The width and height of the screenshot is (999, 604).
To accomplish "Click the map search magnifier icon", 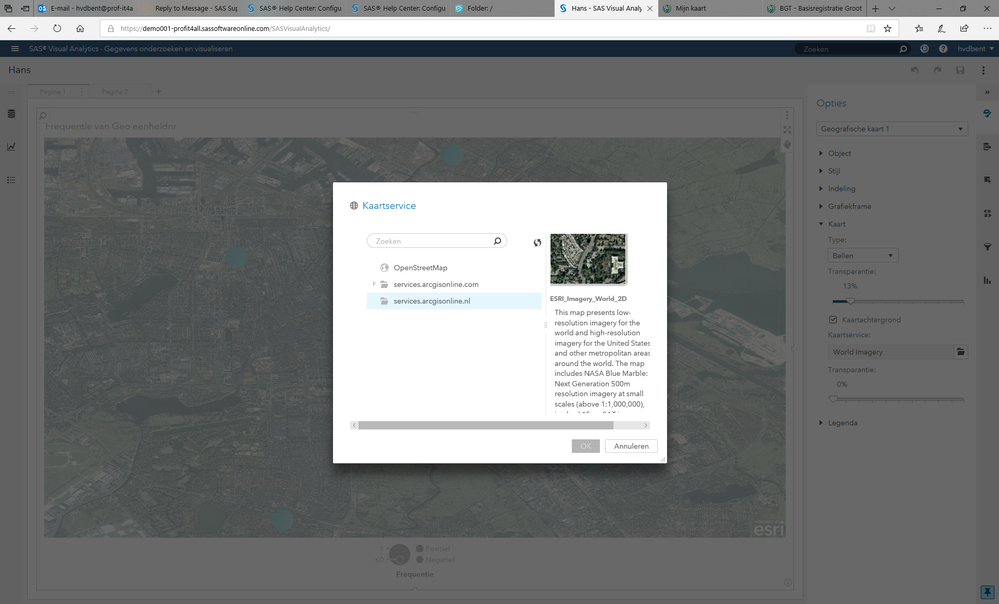I will 43,115.
